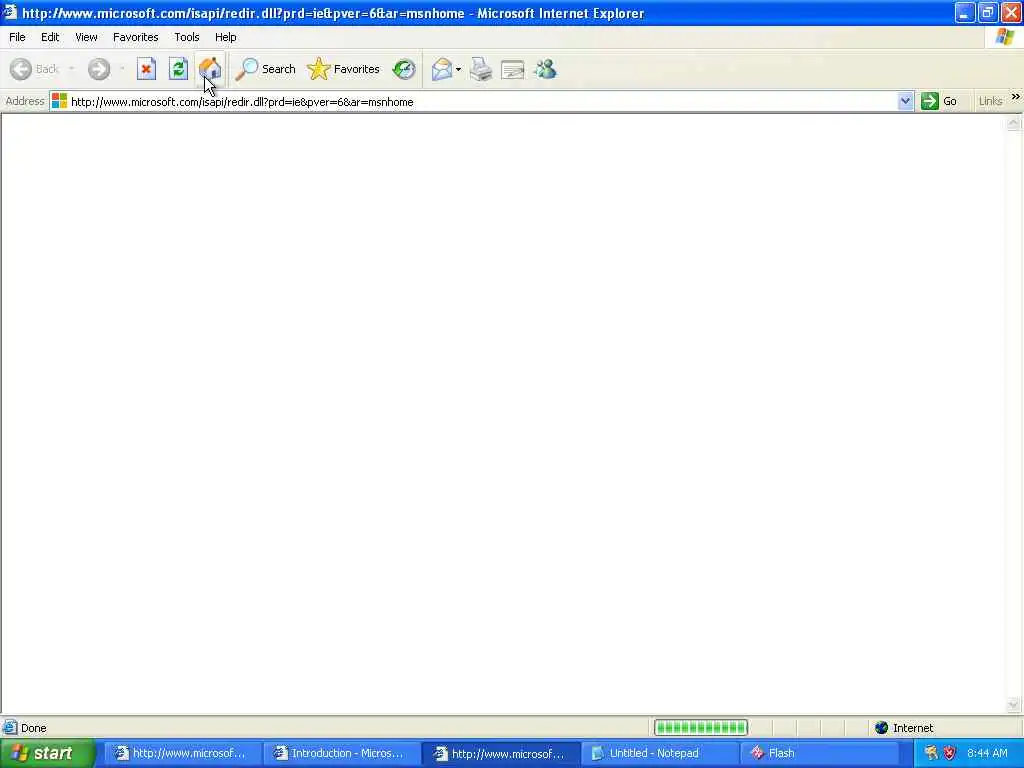Image resolution: width=1024 pixels, height=768 pixels.
Task: Click the system tray icon left of the shield
Action: [931, 754]
